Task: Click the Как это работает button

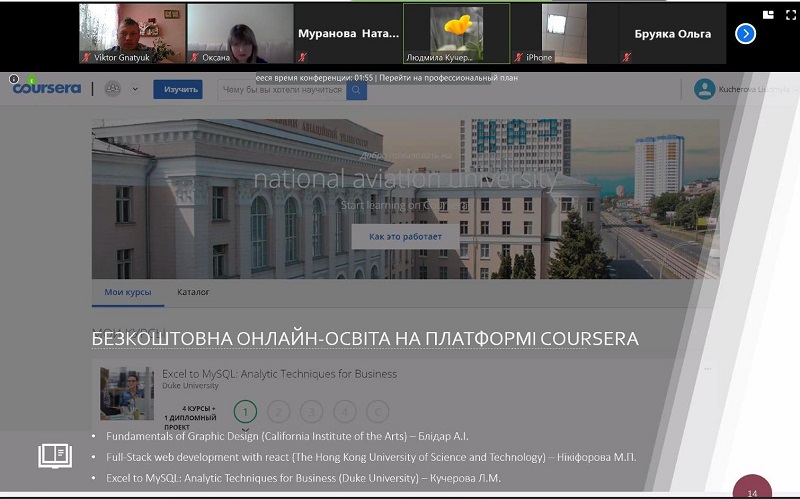Action: (x=405, y=237)
